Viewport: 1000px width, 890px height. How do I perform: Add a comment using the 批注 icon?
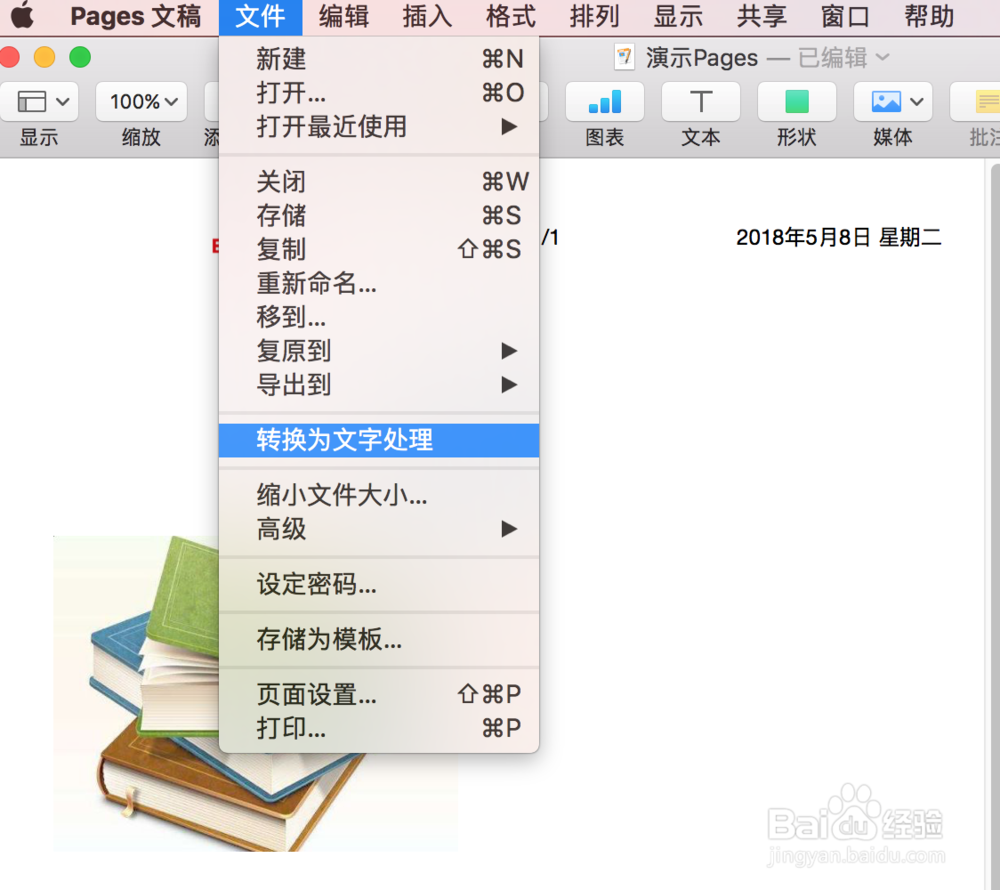coord(985,101)
